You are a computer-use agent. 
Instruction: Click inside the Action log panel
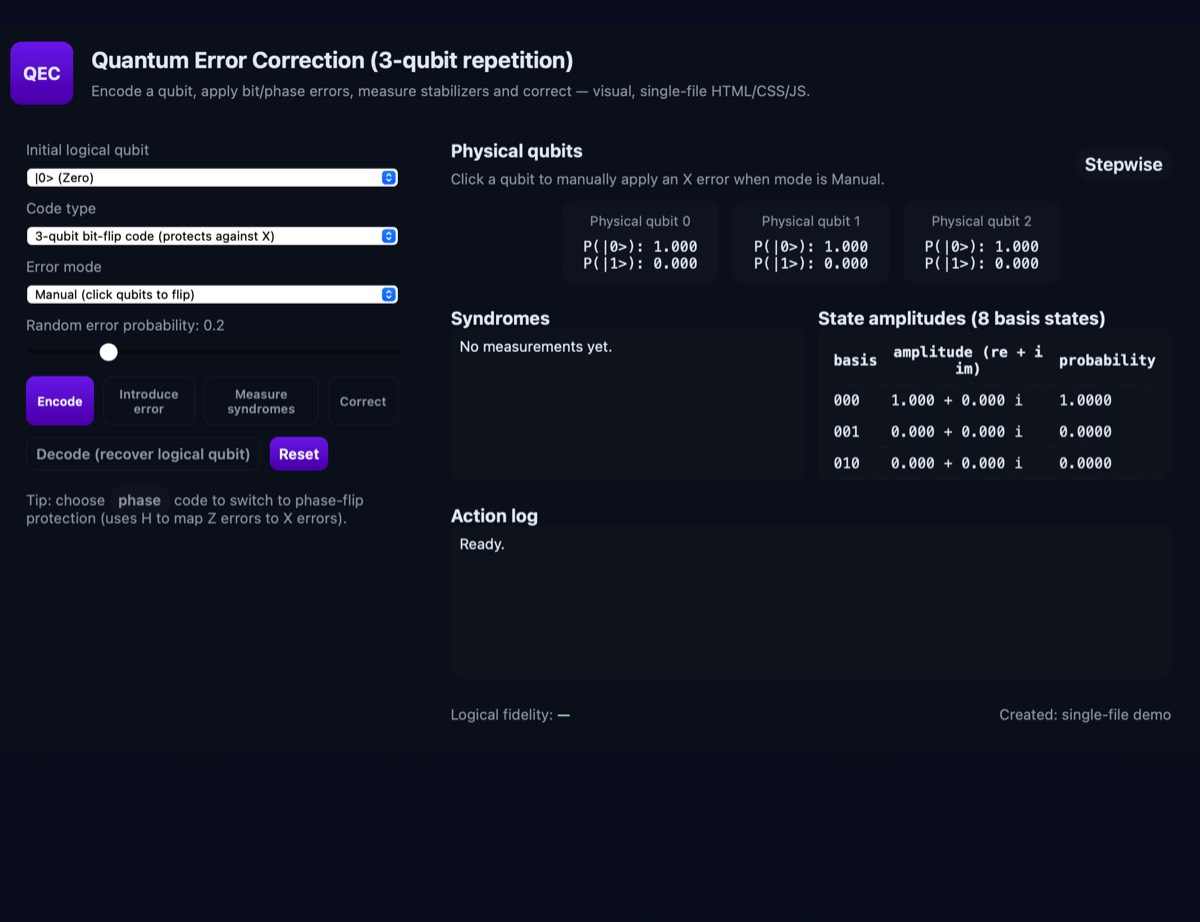(811, 602)
